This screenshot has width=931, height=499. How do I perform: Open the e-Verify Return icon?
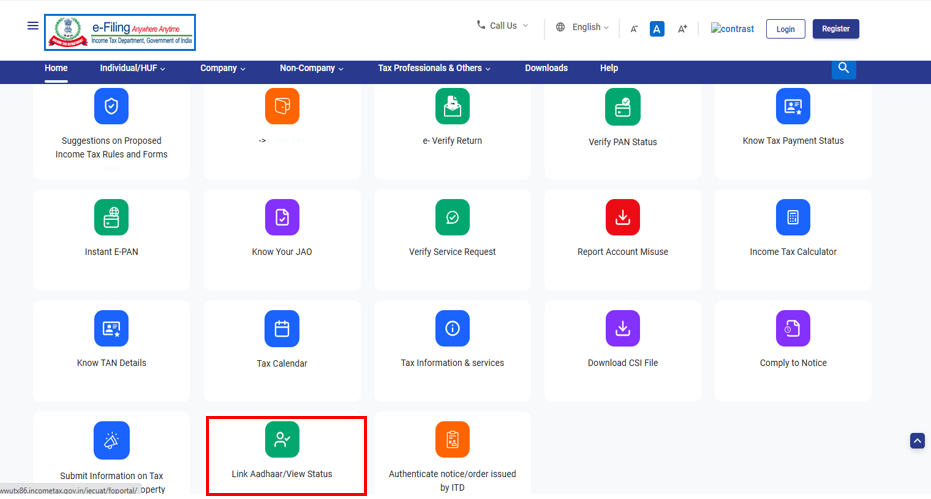pyautogui.click(x=452, y=106)
